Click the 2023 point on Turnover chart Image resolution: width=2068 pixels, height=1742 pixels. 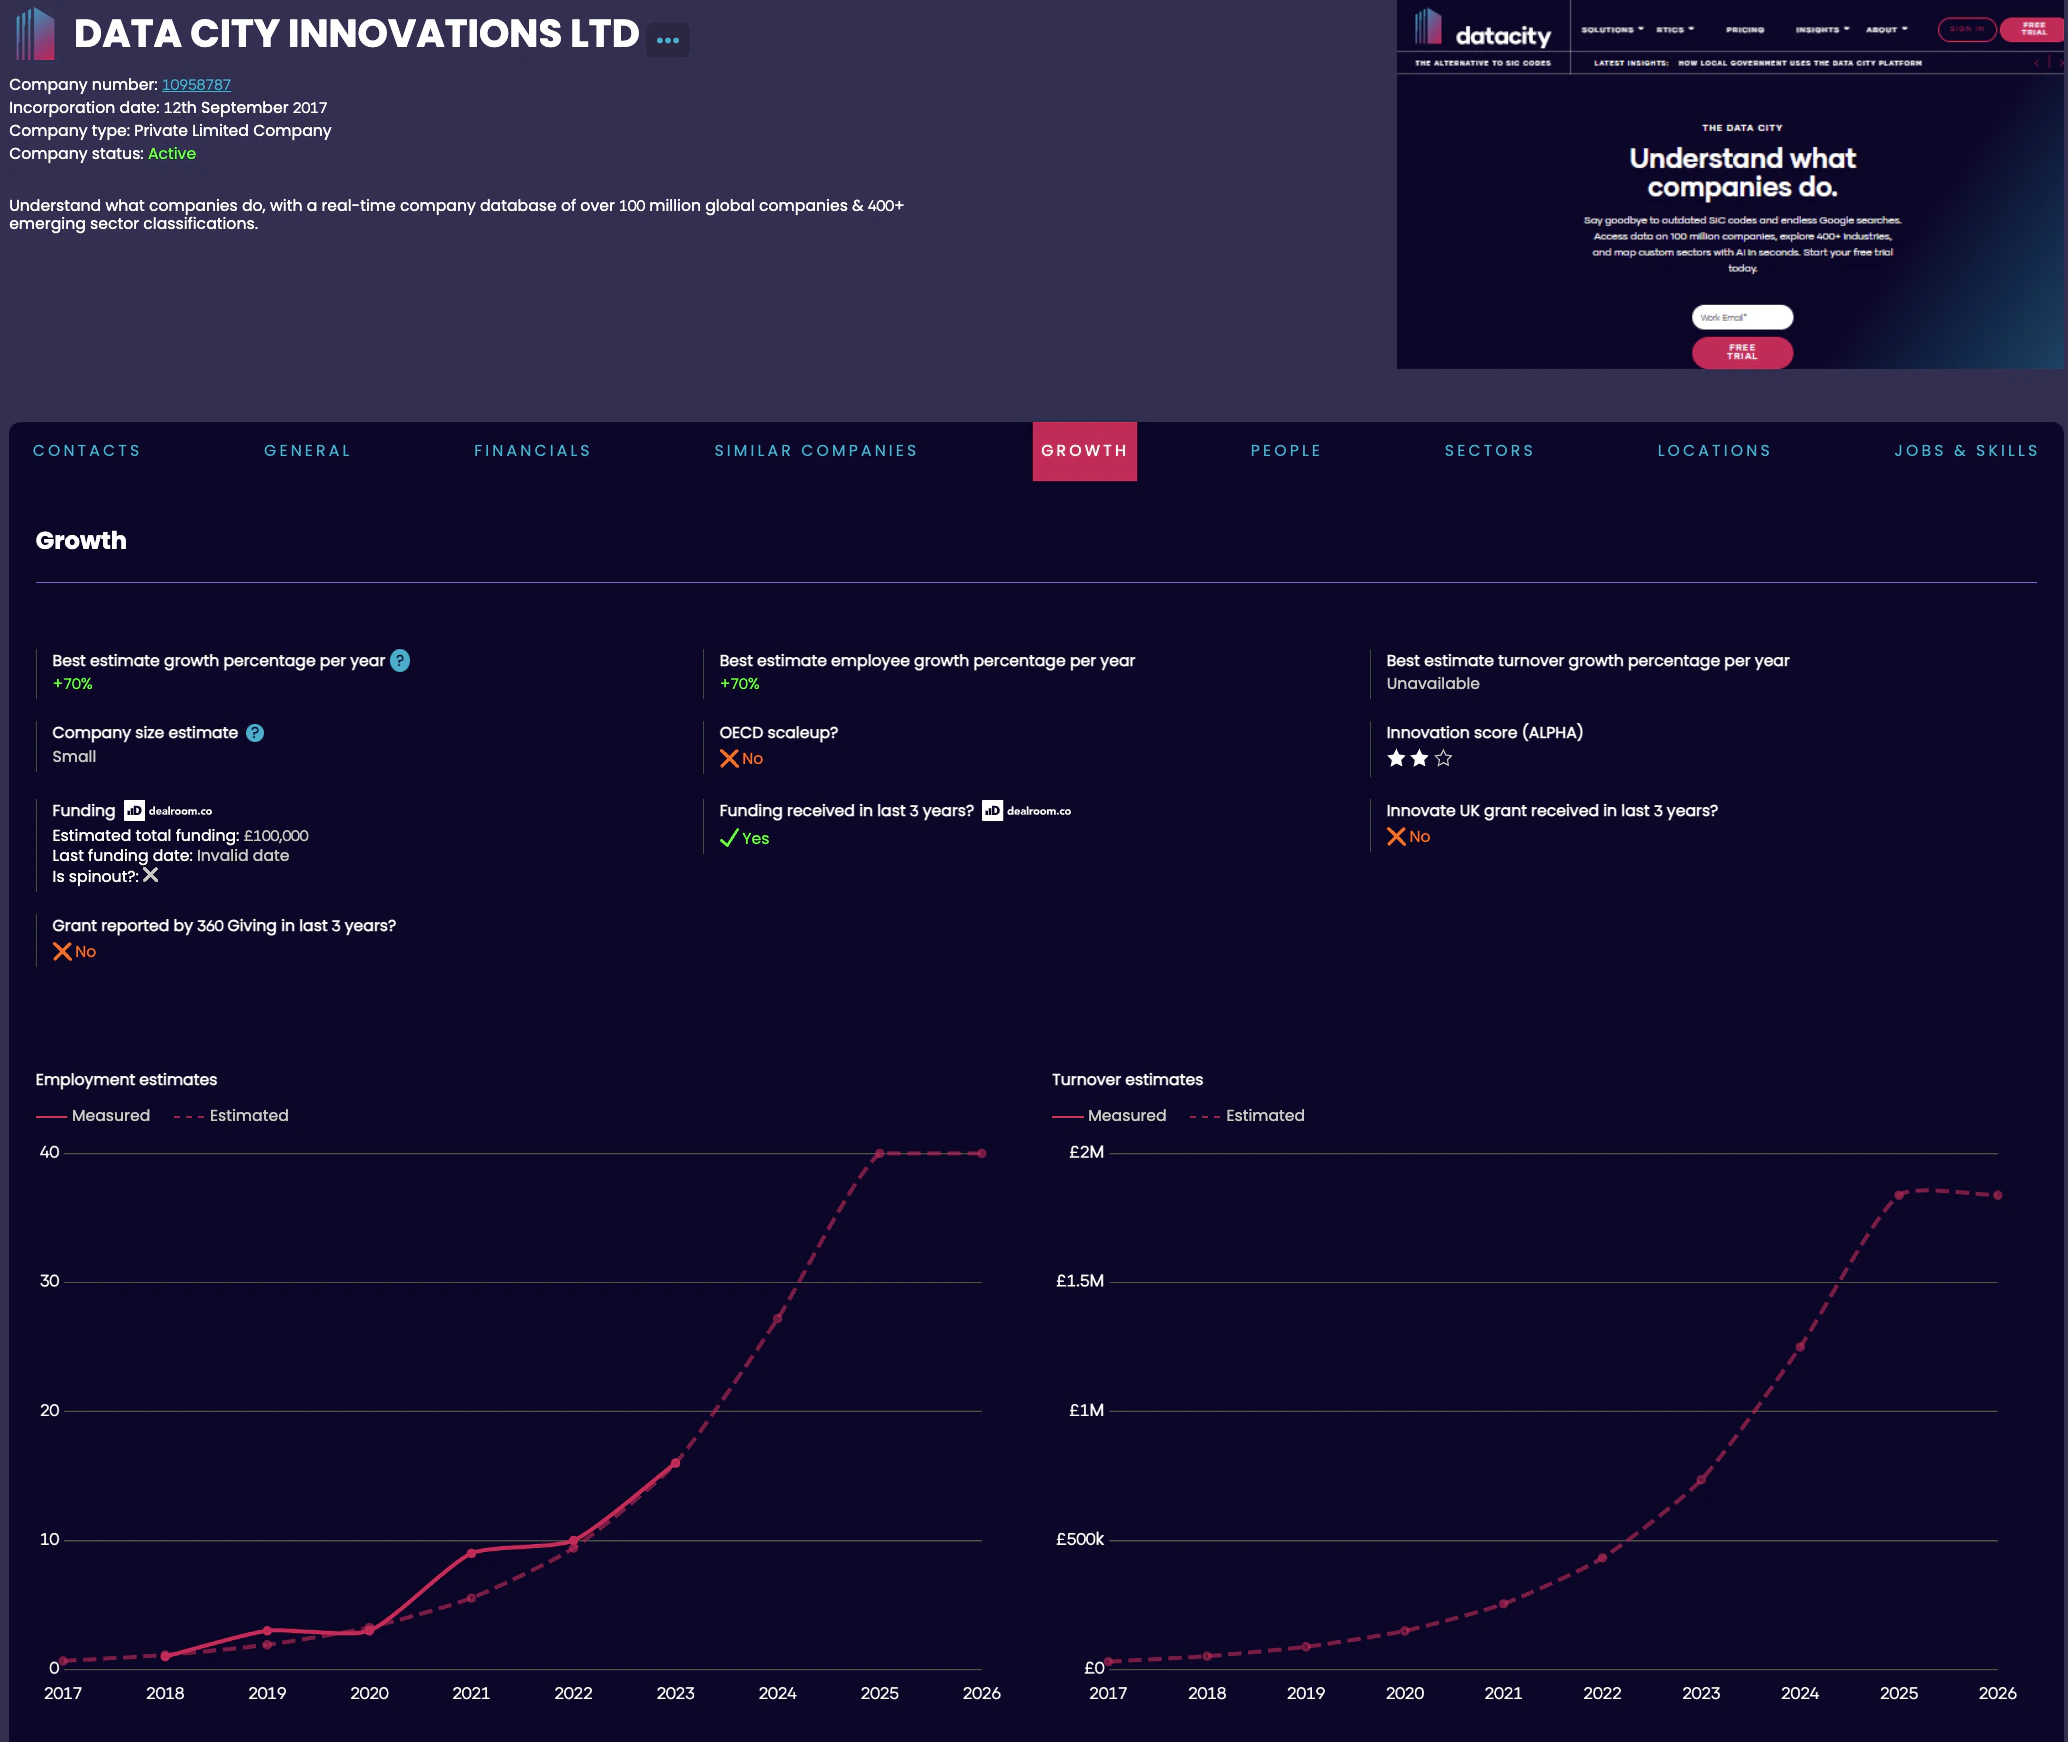tap(1701, 1480)
